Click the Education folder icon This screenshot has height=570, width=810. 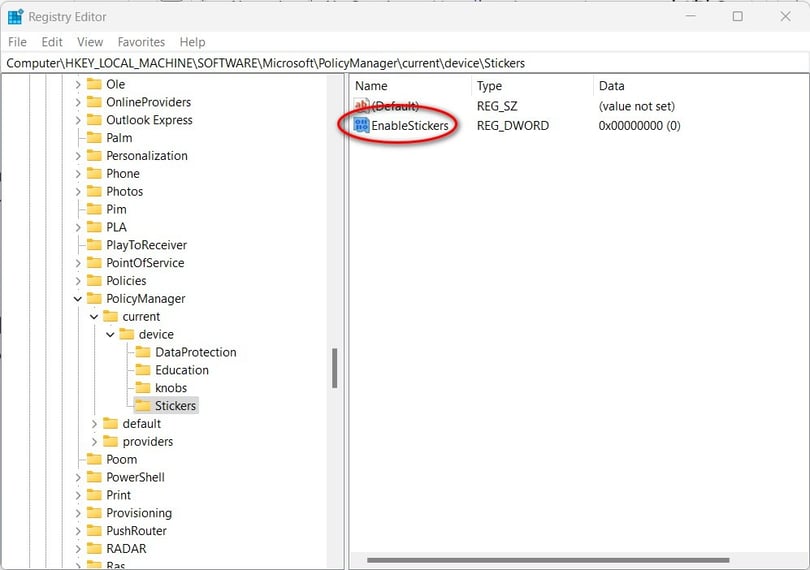(143, 370)
